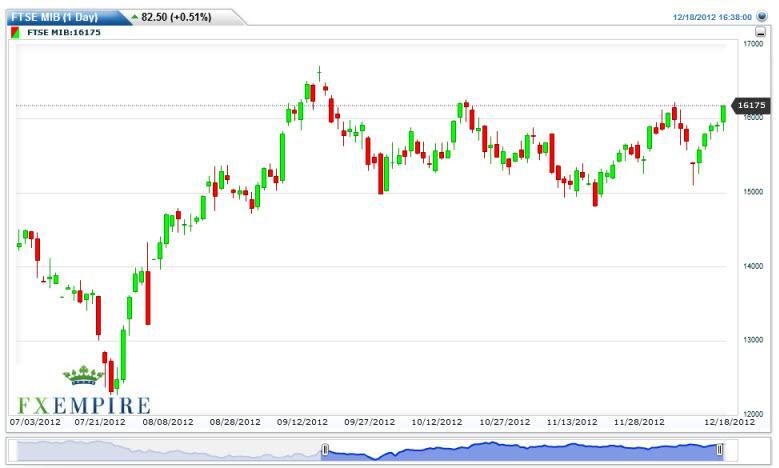The width and height of the screenshot is (779, 468).
Task: Click the 09/27/2012 date axis label
Action: (x=364, y=422)
